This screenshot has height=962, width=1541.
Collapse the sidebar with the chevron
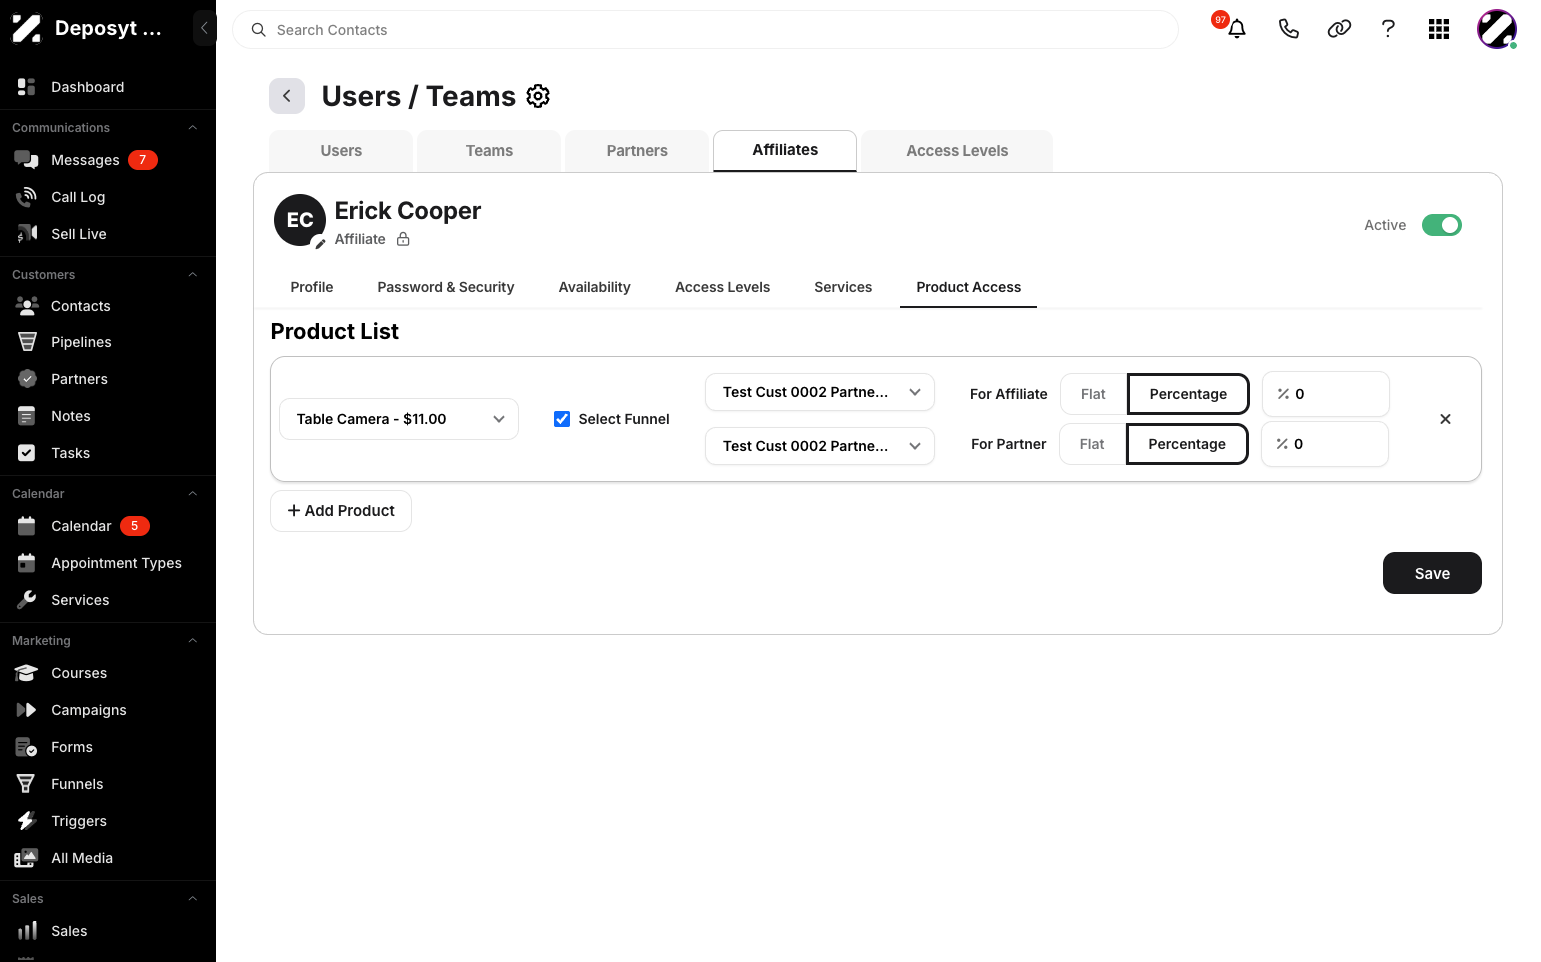coord(204,28)
